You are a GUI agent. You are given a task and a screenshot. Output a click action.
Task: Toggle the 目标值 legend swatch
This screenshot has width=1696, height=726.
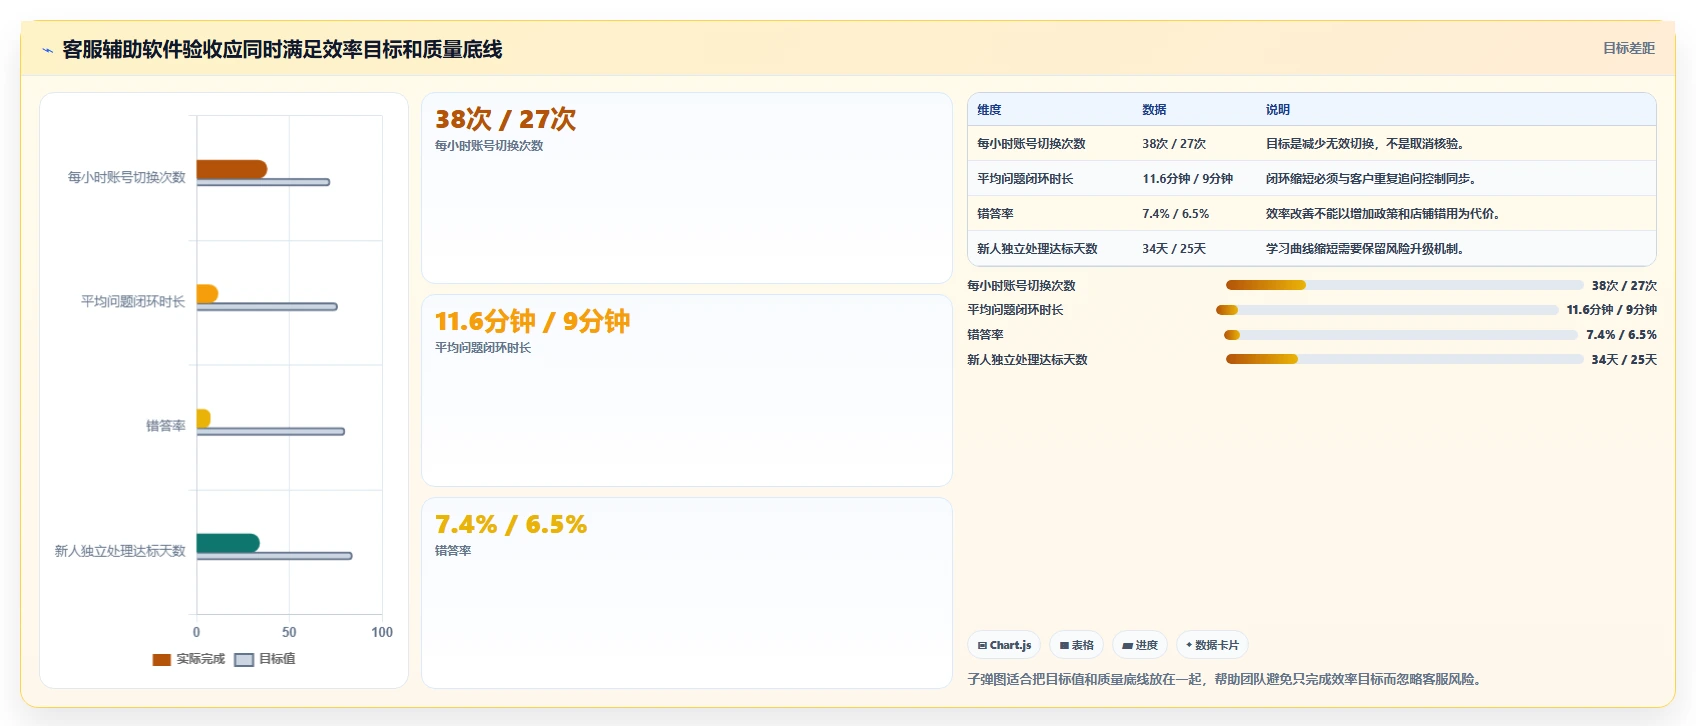pyautogui.click(x=244, y=660)
